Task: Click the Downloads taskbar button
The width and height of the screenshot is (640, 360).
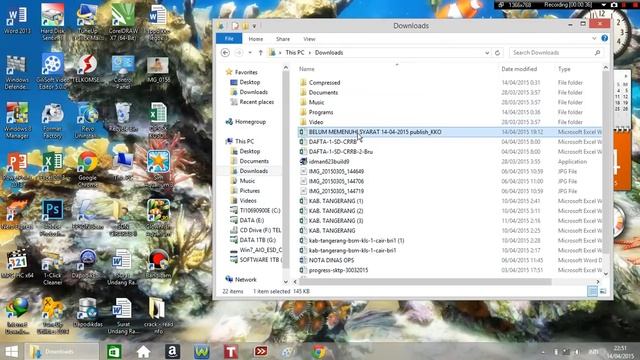Action: (x=61, y=351)
